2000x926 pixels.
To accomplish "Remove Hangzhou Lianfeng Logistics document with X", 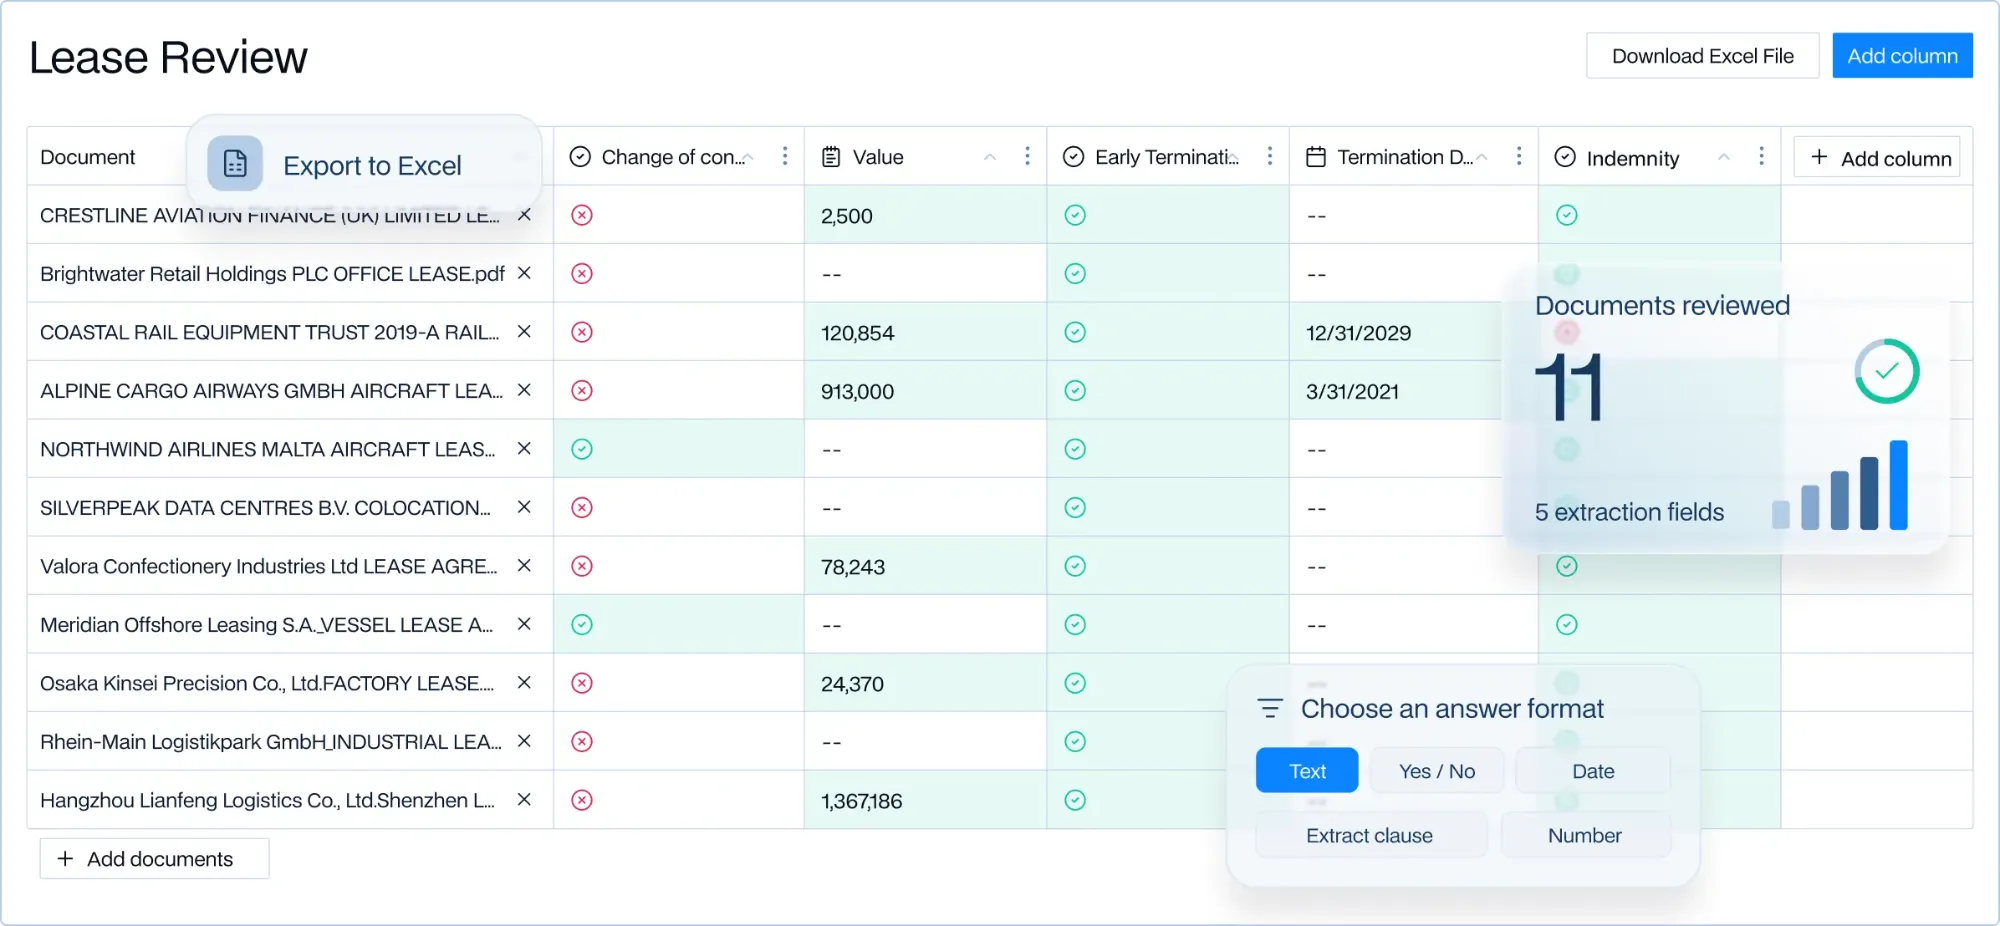I will click(524, 800).
